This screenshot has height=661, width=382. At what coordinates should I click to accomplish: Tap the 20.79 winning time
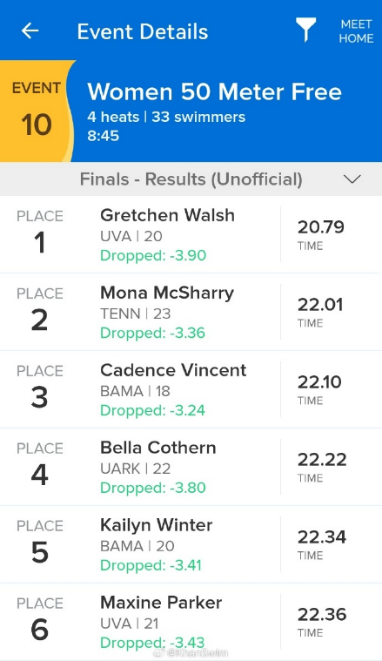[321, 227]
